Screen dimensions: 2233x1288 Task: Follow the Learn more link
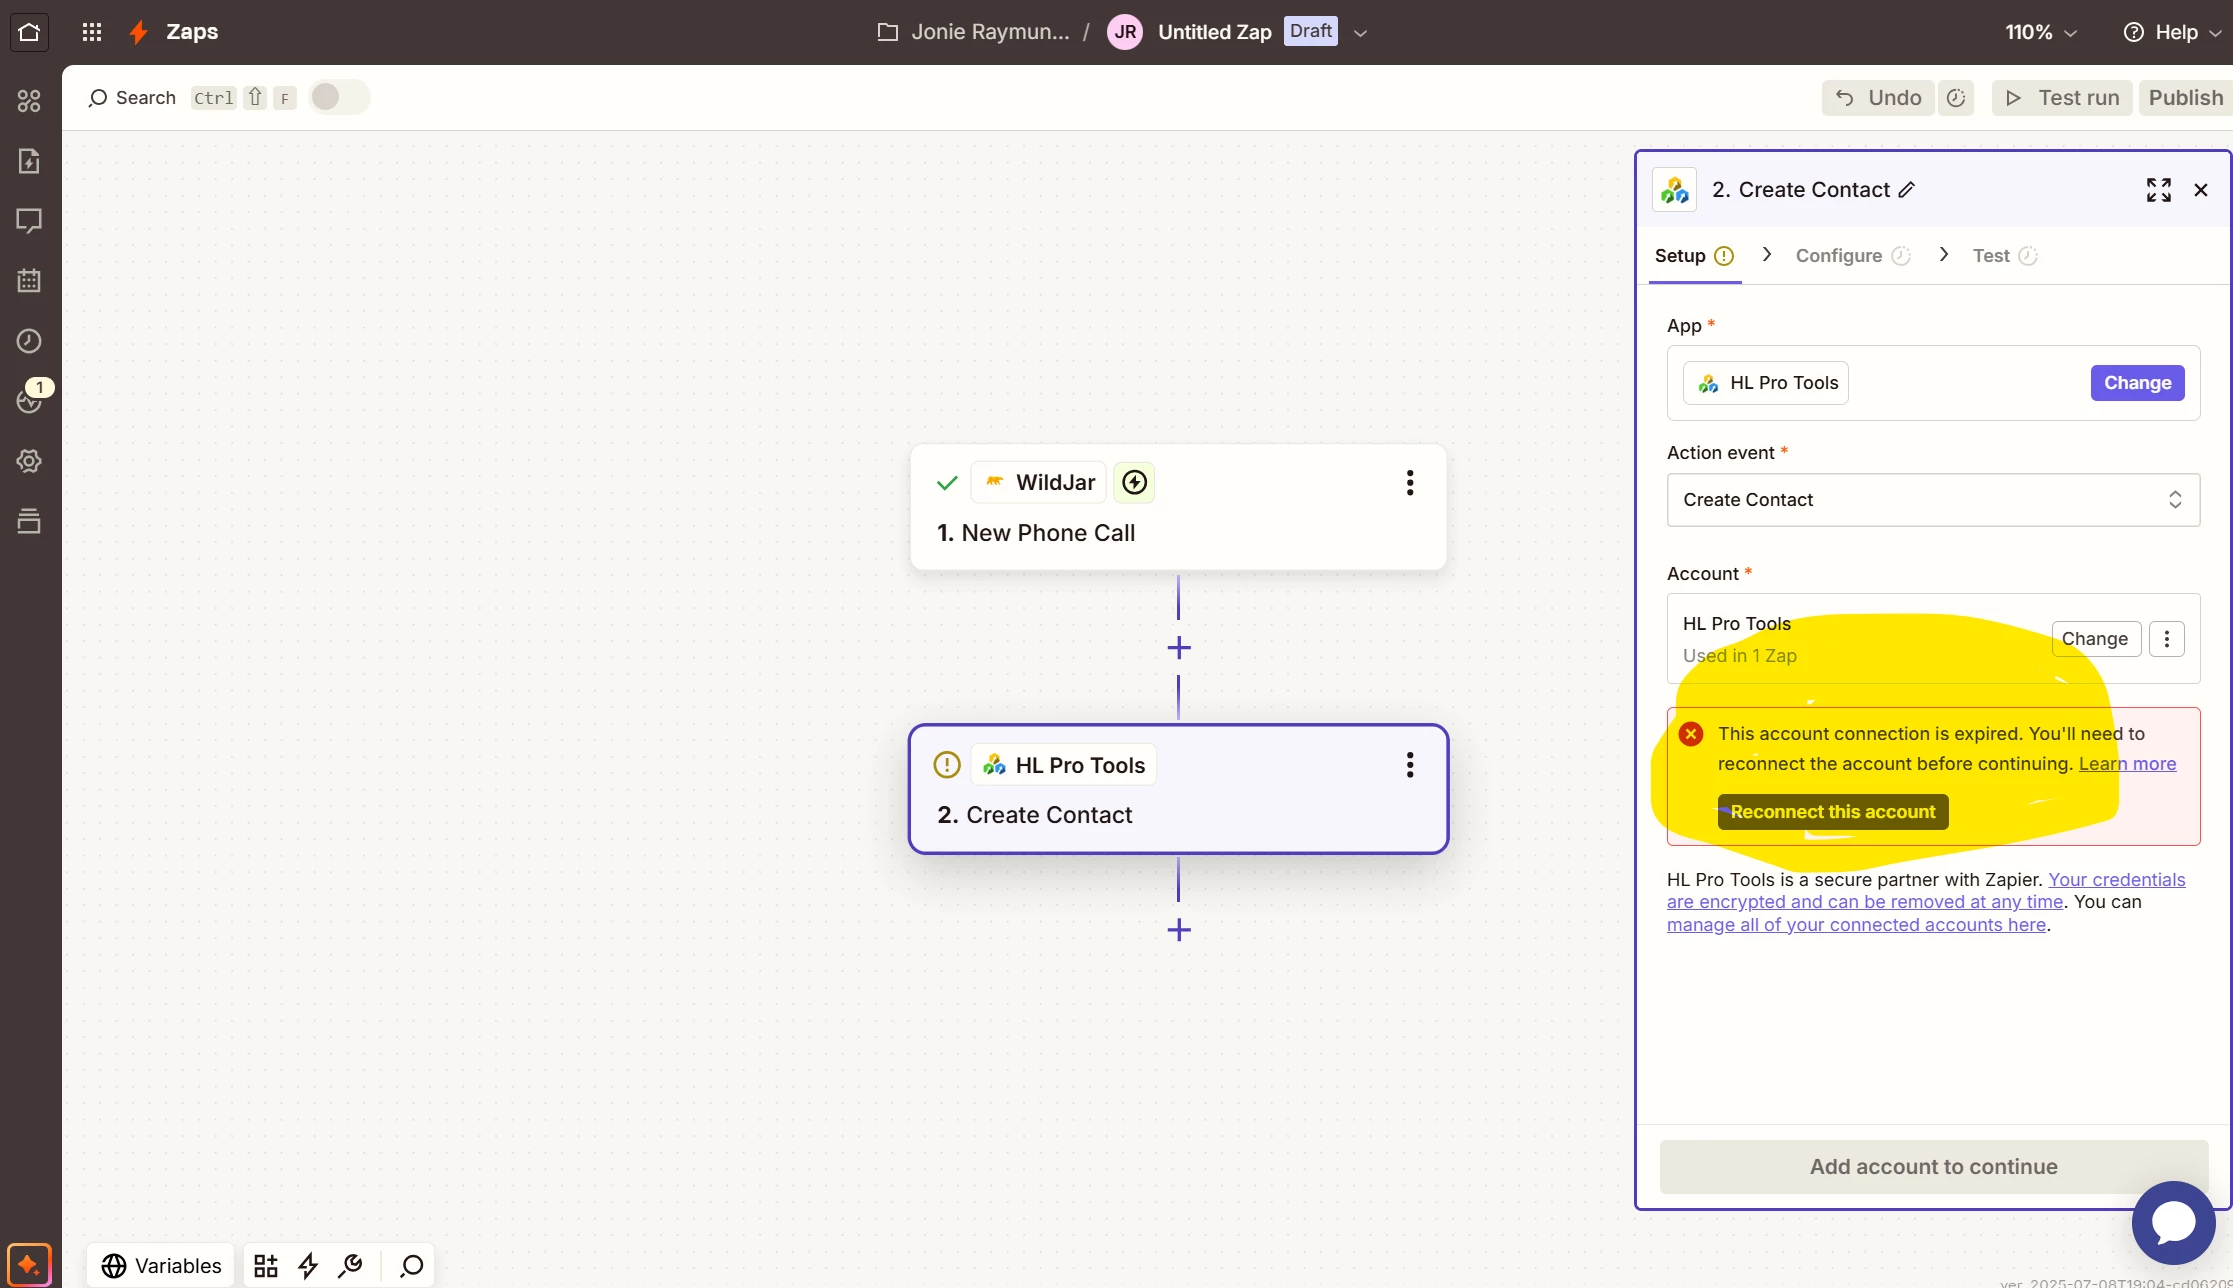[x=2127, y=764]
